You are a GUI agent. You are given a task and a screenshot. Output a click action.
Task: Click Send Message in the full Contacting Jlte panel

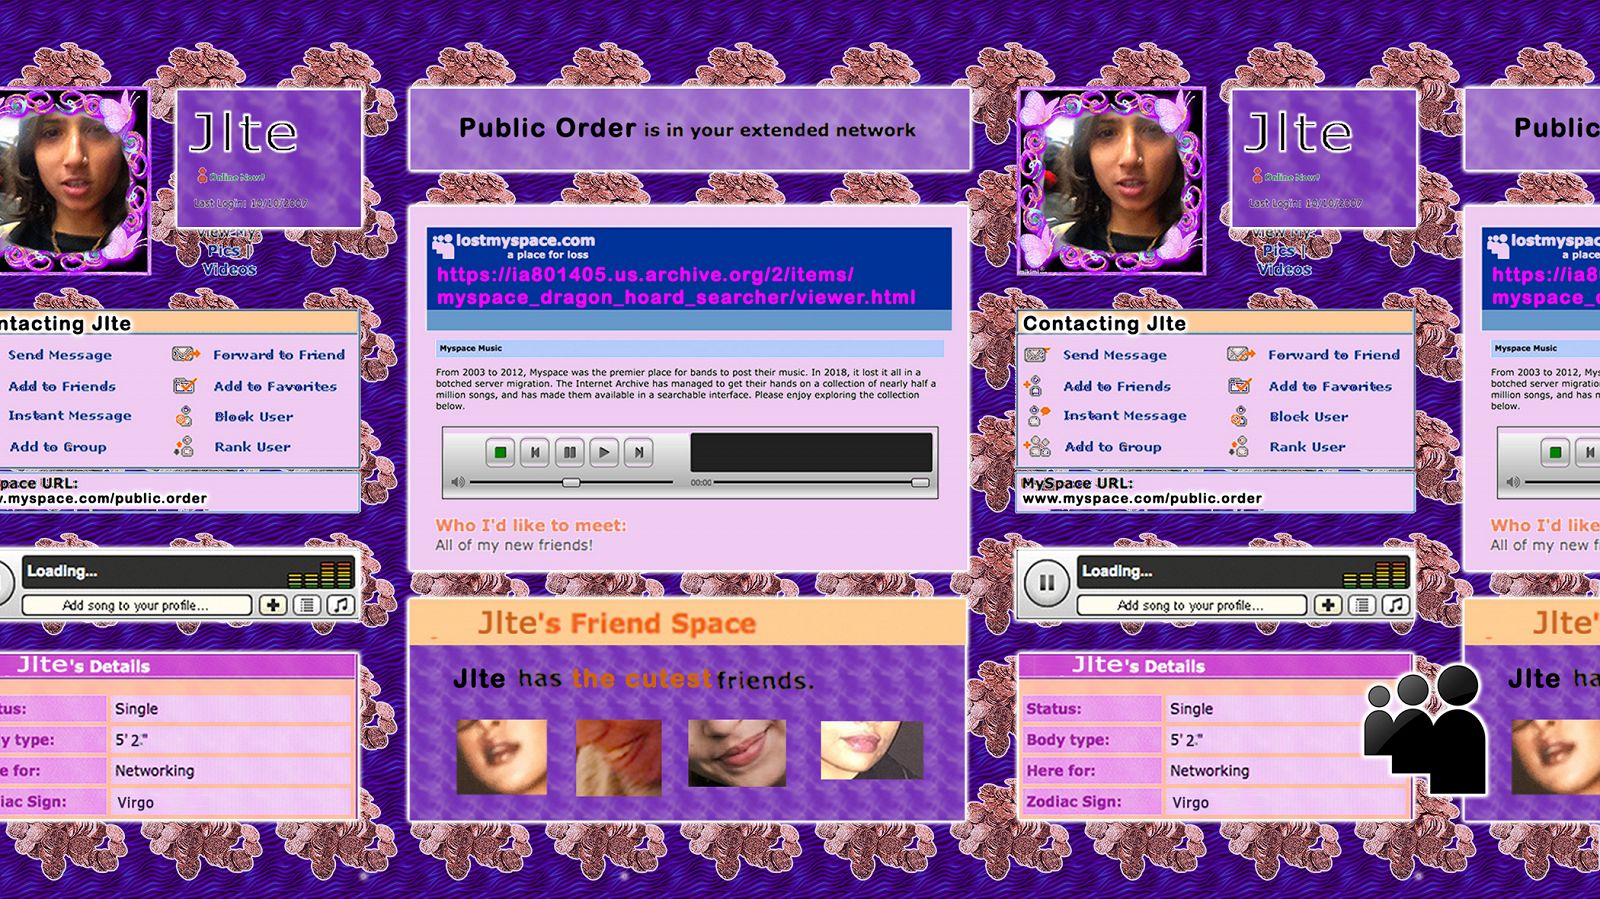1114,355
